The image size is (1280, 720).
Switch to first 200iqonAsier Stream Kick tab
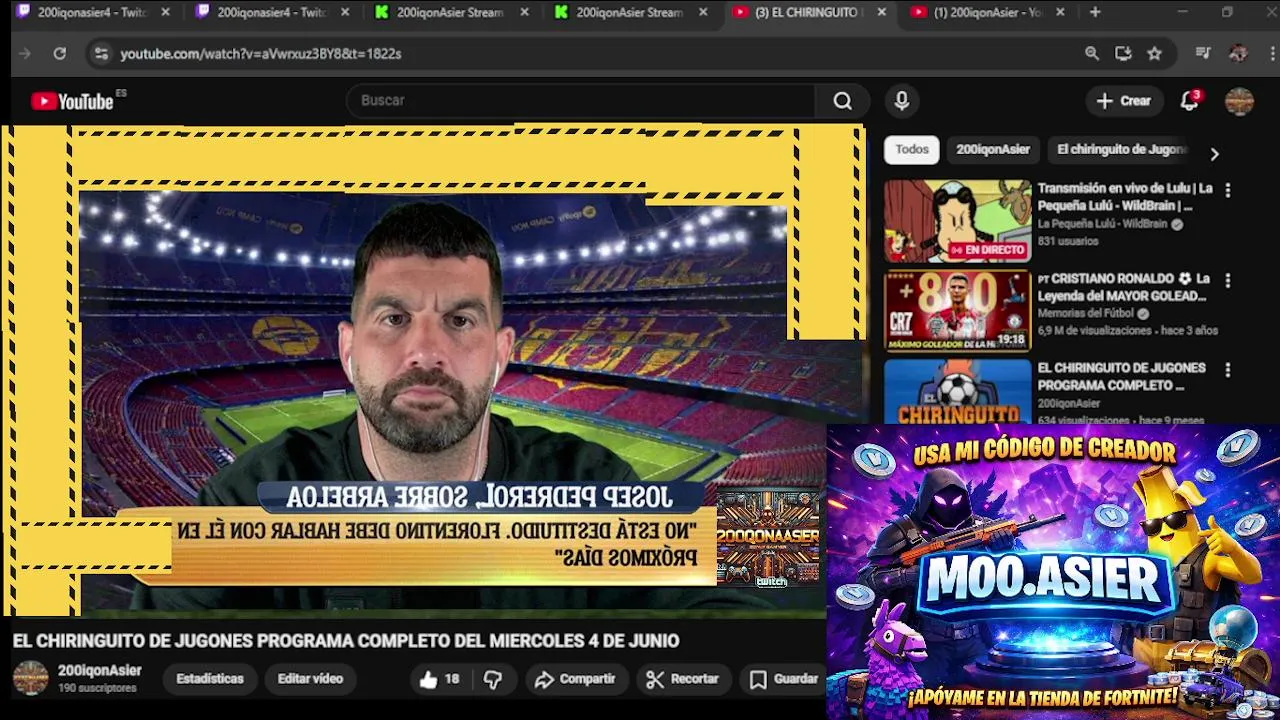[452, 13]
